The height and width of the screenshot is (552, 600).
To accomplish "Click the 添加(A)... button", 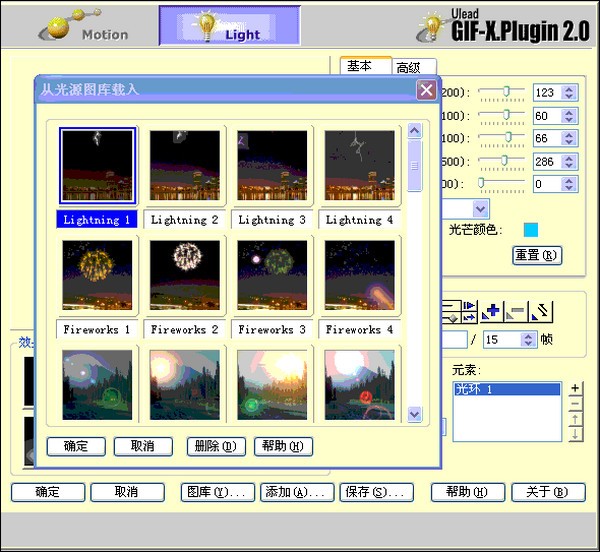I will [x=297, y=492].
